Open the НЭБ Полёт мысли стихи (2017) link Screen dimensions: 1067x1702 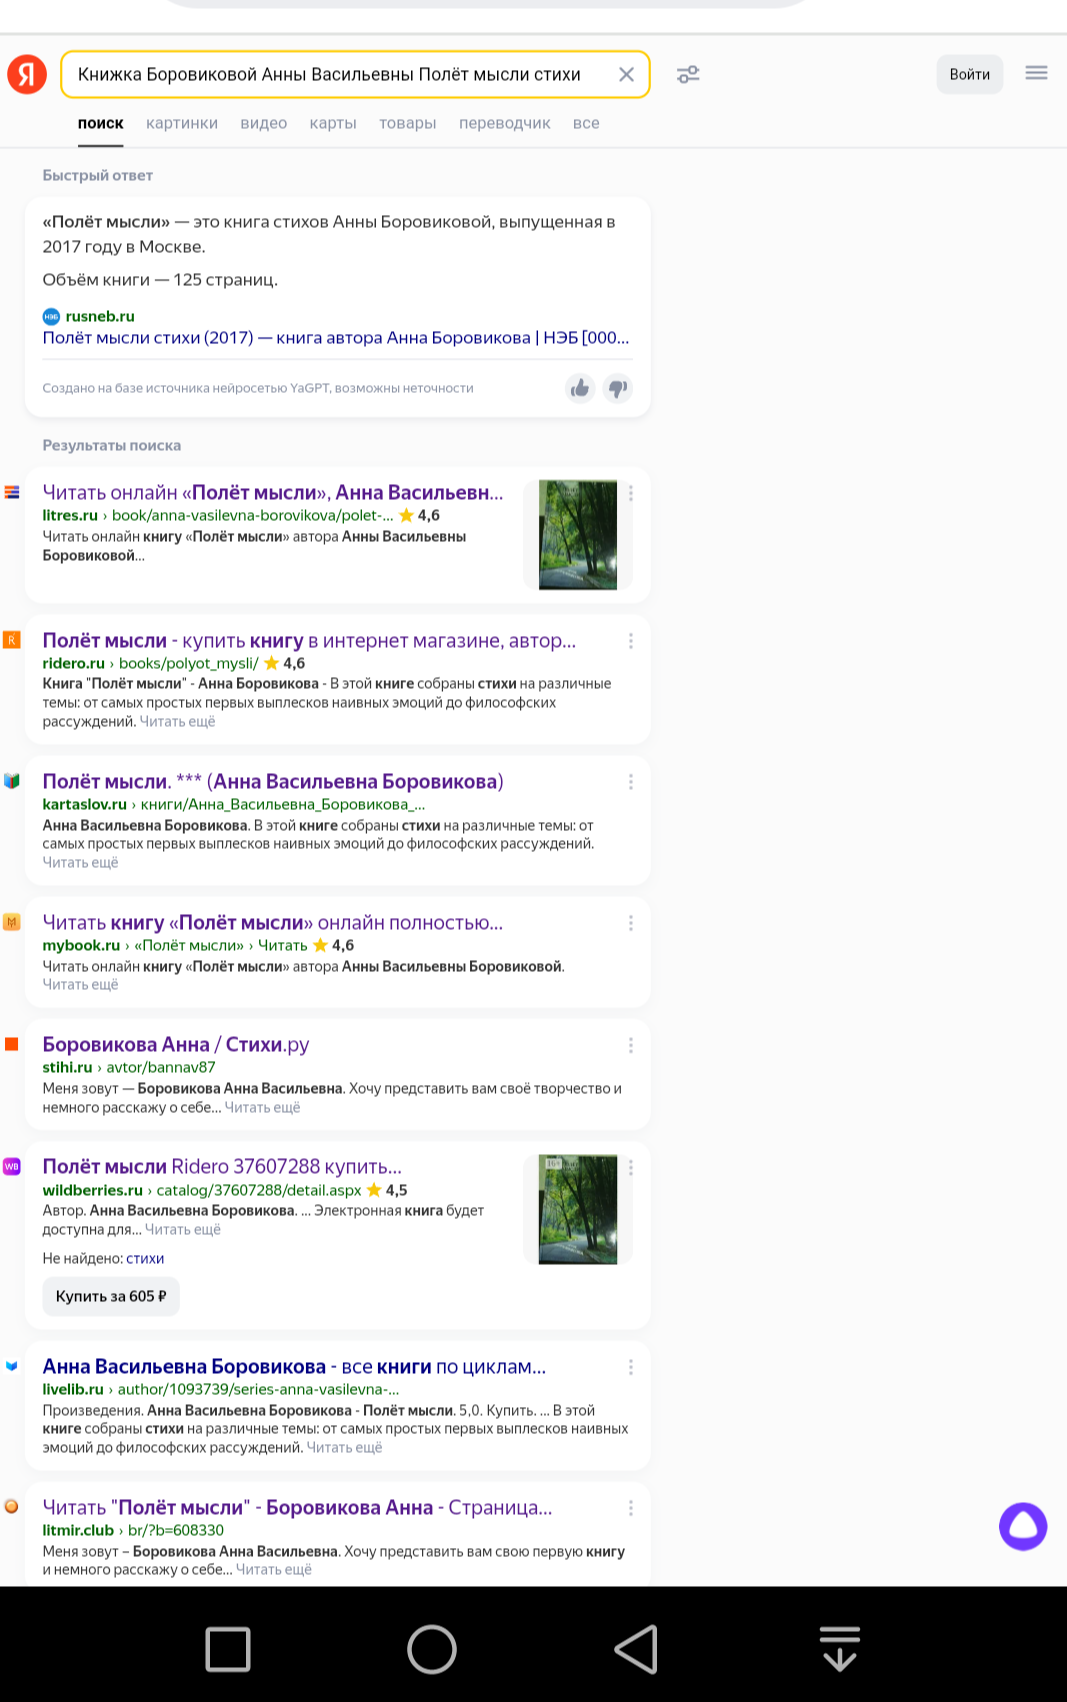click(336, 337)
